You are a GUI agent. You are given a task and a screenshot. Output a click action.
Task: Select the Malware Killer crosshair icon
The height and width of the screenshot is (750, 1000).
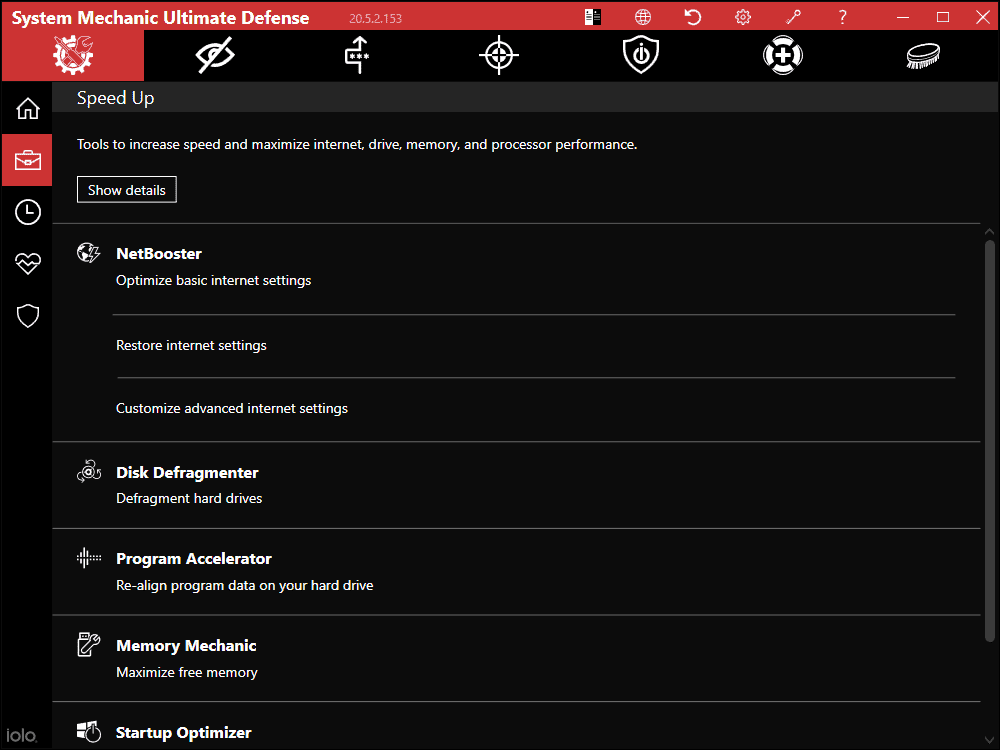pos(498,55)
